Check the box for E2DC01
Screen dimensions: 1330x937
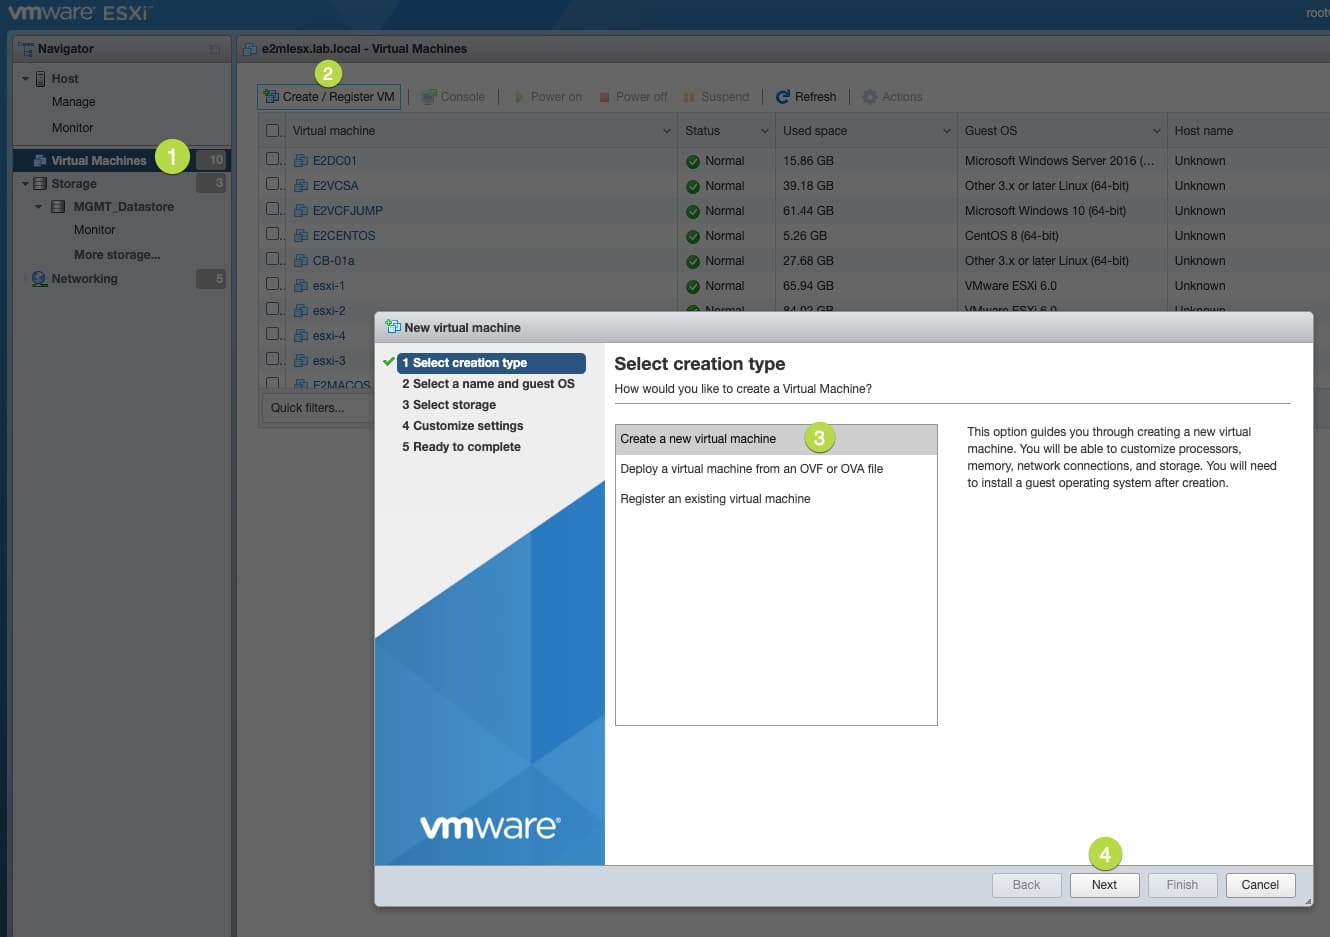tap(272, 159)
